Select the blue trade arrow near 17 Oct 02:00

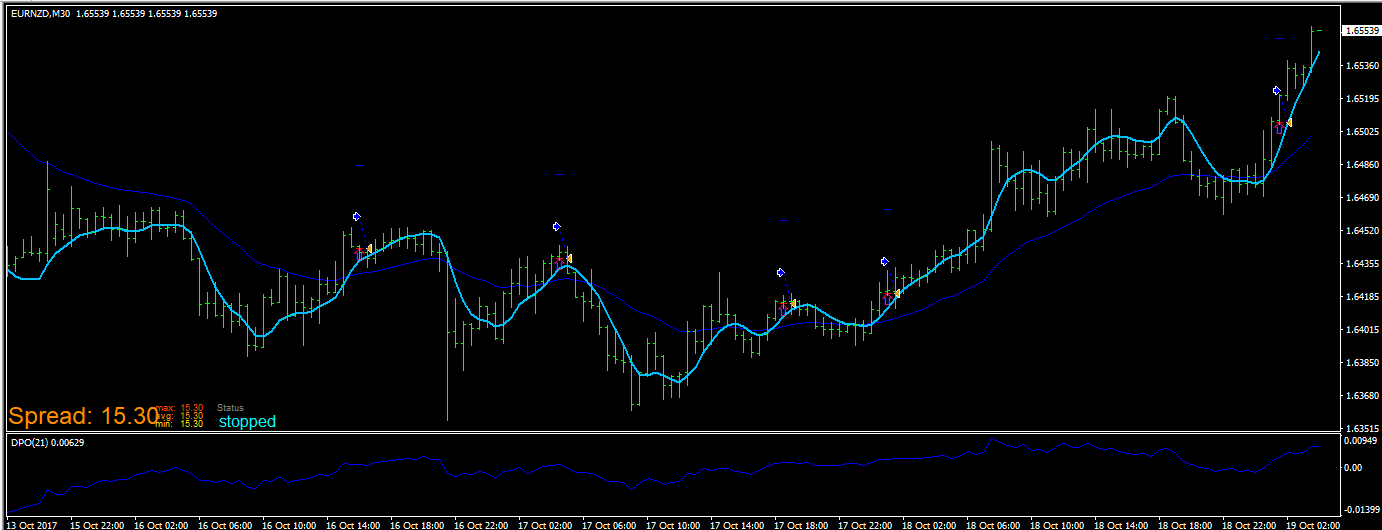pyautogui.click(x=557, y=226)
